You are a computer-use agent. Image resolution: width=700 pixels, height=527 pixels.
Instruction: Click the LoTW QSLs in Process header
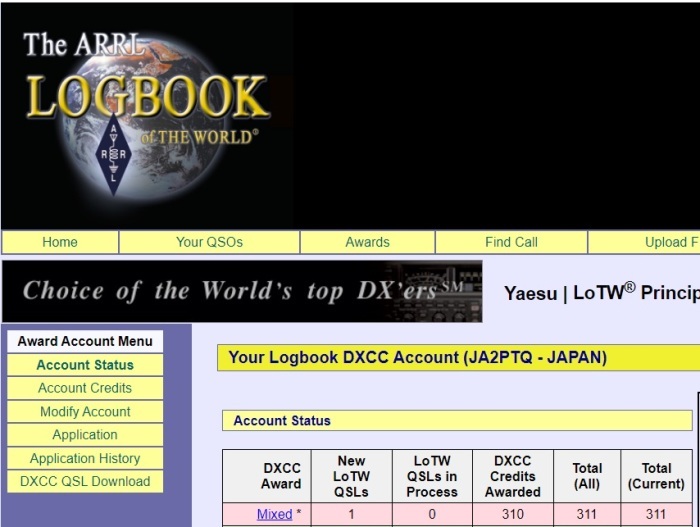[432, 476]
